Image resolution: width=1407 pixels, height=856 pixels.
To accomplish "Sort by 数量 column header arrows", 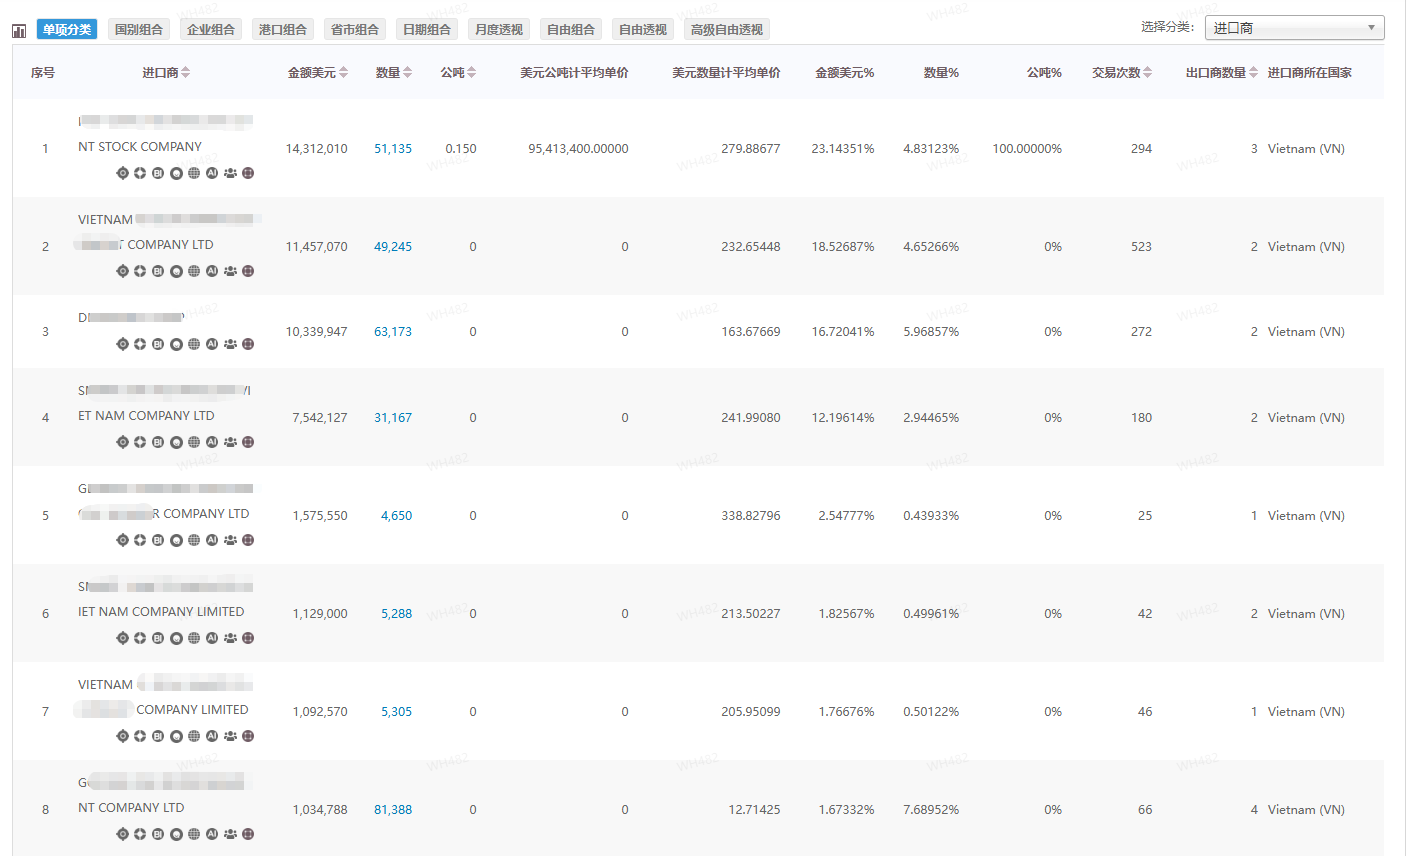I will (x=407, y=72).
